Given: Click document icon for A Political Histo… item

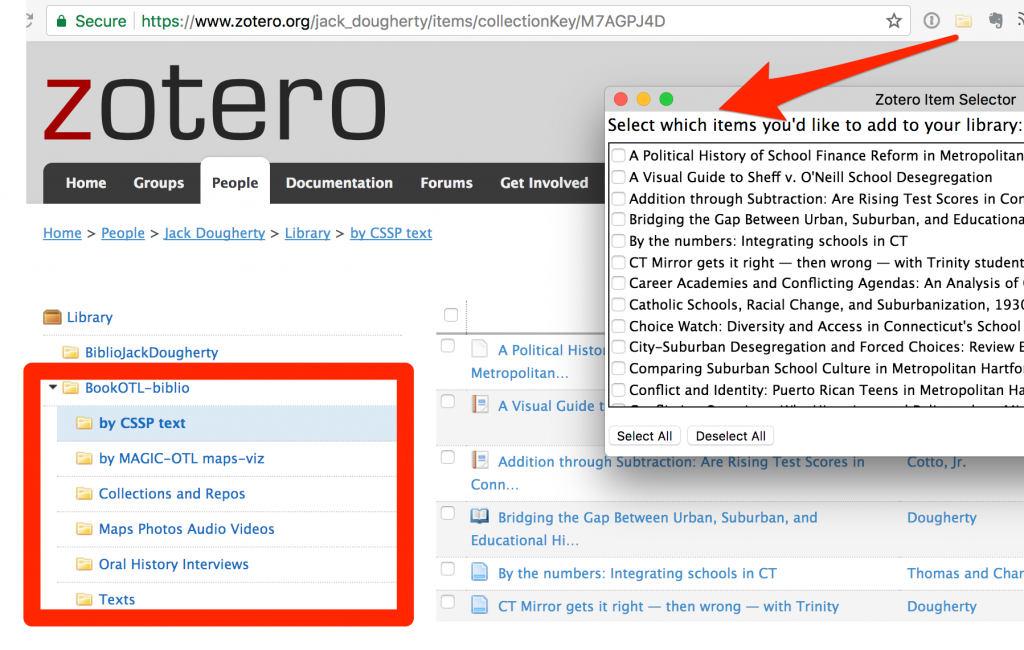Looking at the screenshot, I should [x=479, y=349].
